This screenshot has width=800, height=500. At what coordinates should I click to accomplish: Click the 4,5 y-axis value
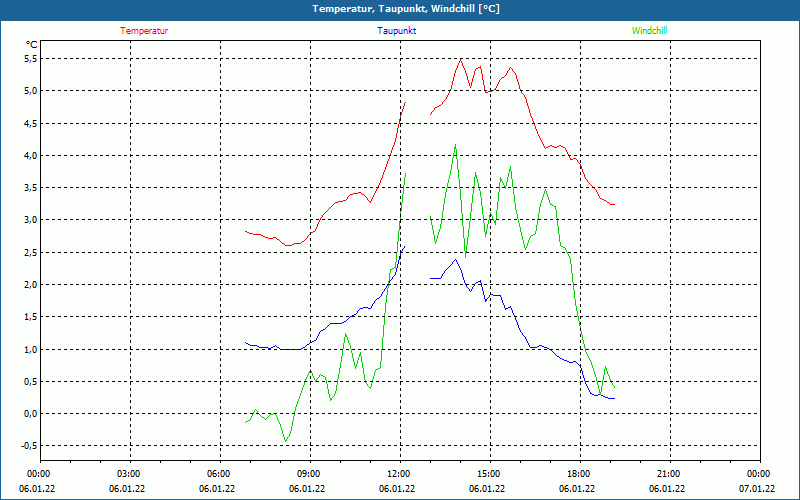click(31, 123)
